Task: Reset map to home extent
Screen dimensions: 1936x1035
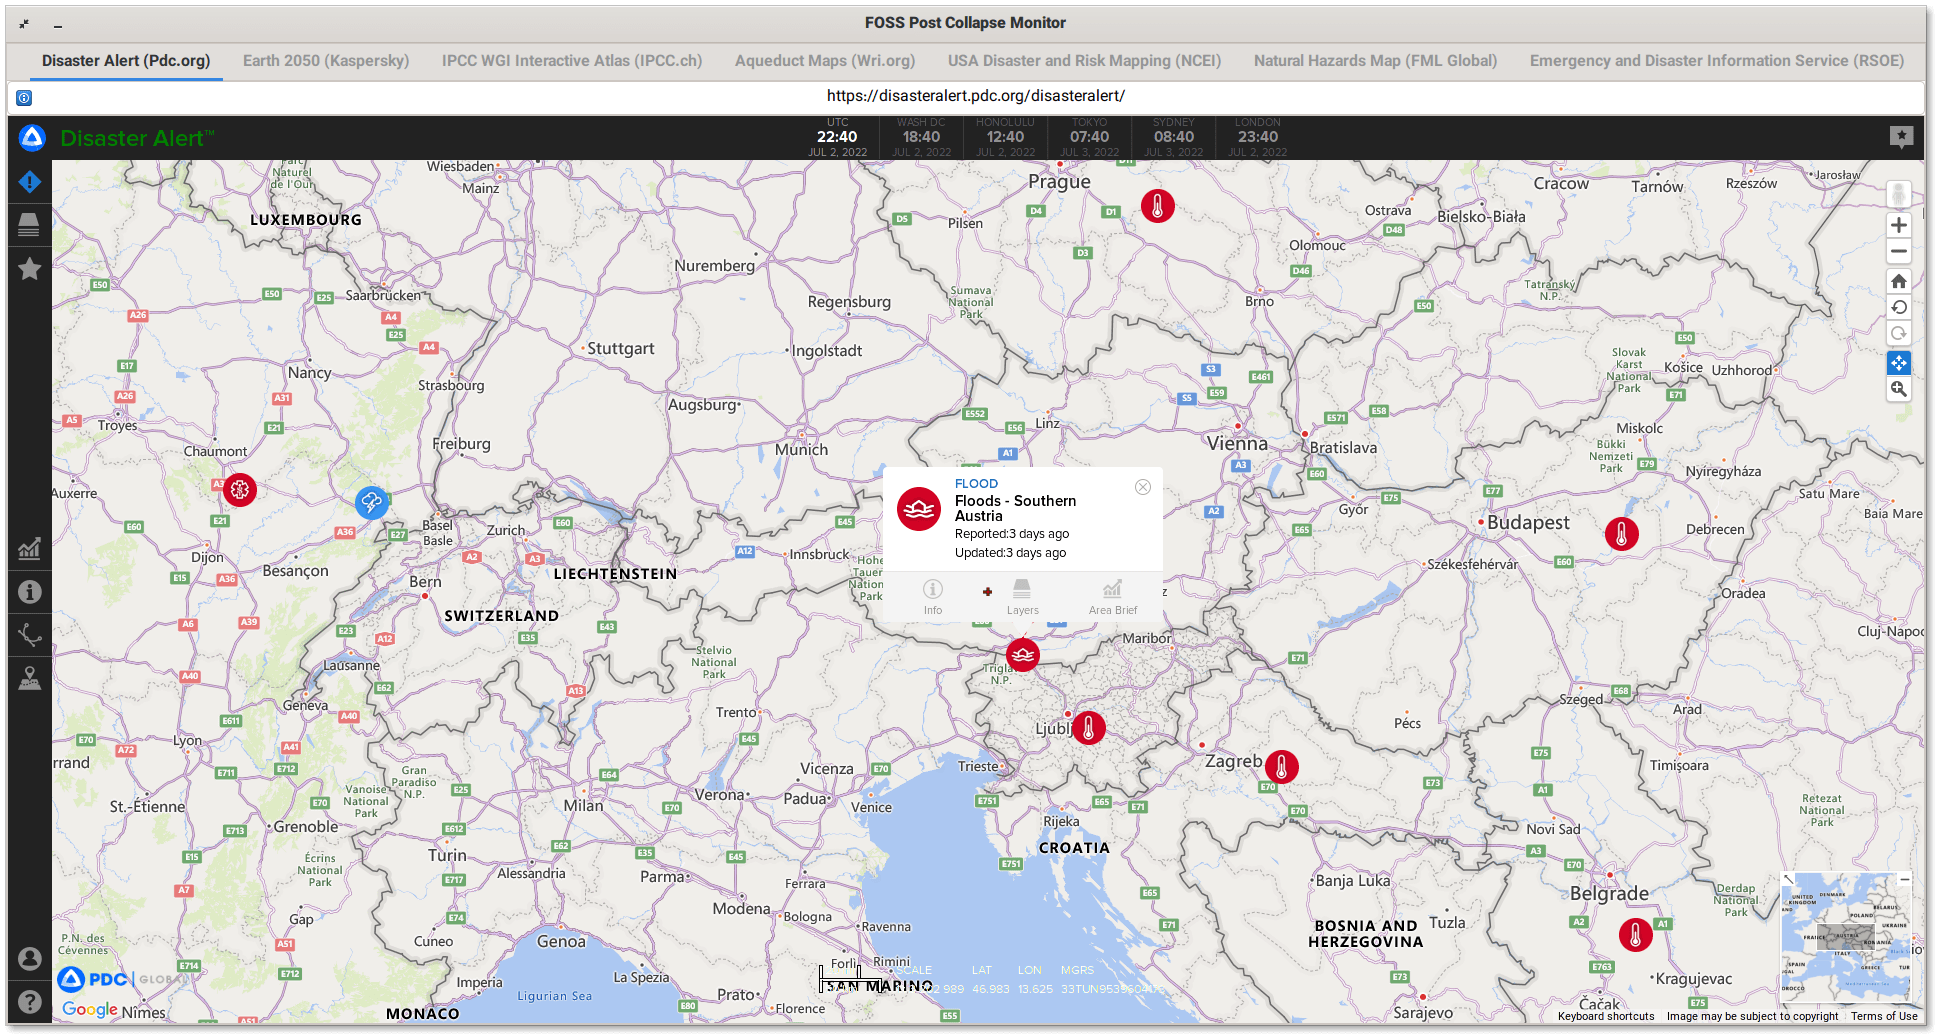Action: point(1899,281)
